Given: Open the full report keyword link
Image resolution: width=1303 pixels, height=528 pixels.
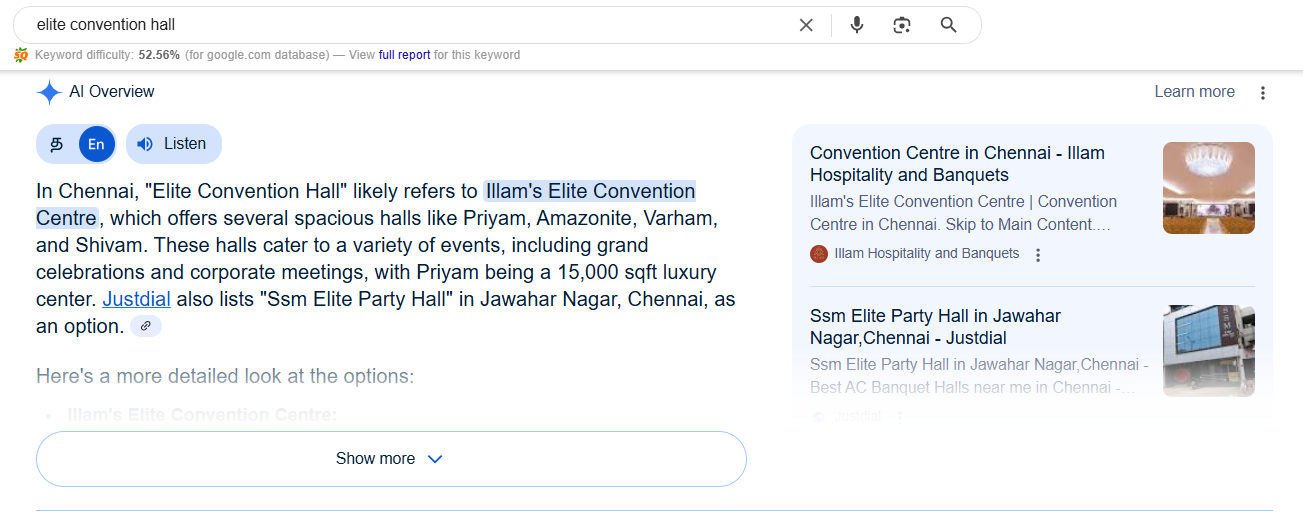Looking at the screenshot, I should point(405,55).
